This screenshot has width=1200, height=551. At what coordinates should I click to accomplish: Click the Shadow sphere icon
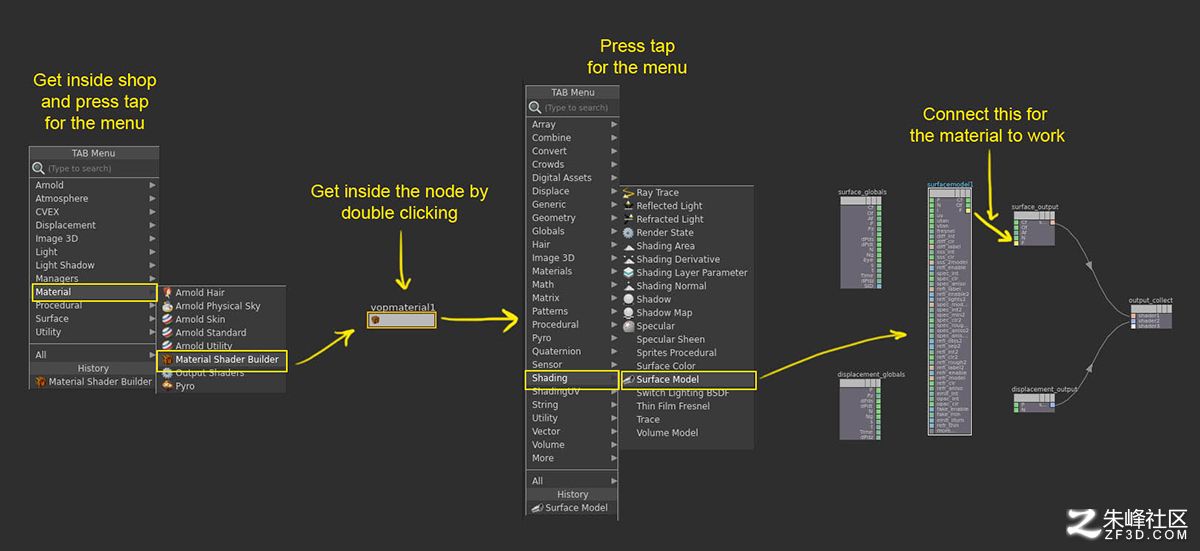(x=628, y=299)
